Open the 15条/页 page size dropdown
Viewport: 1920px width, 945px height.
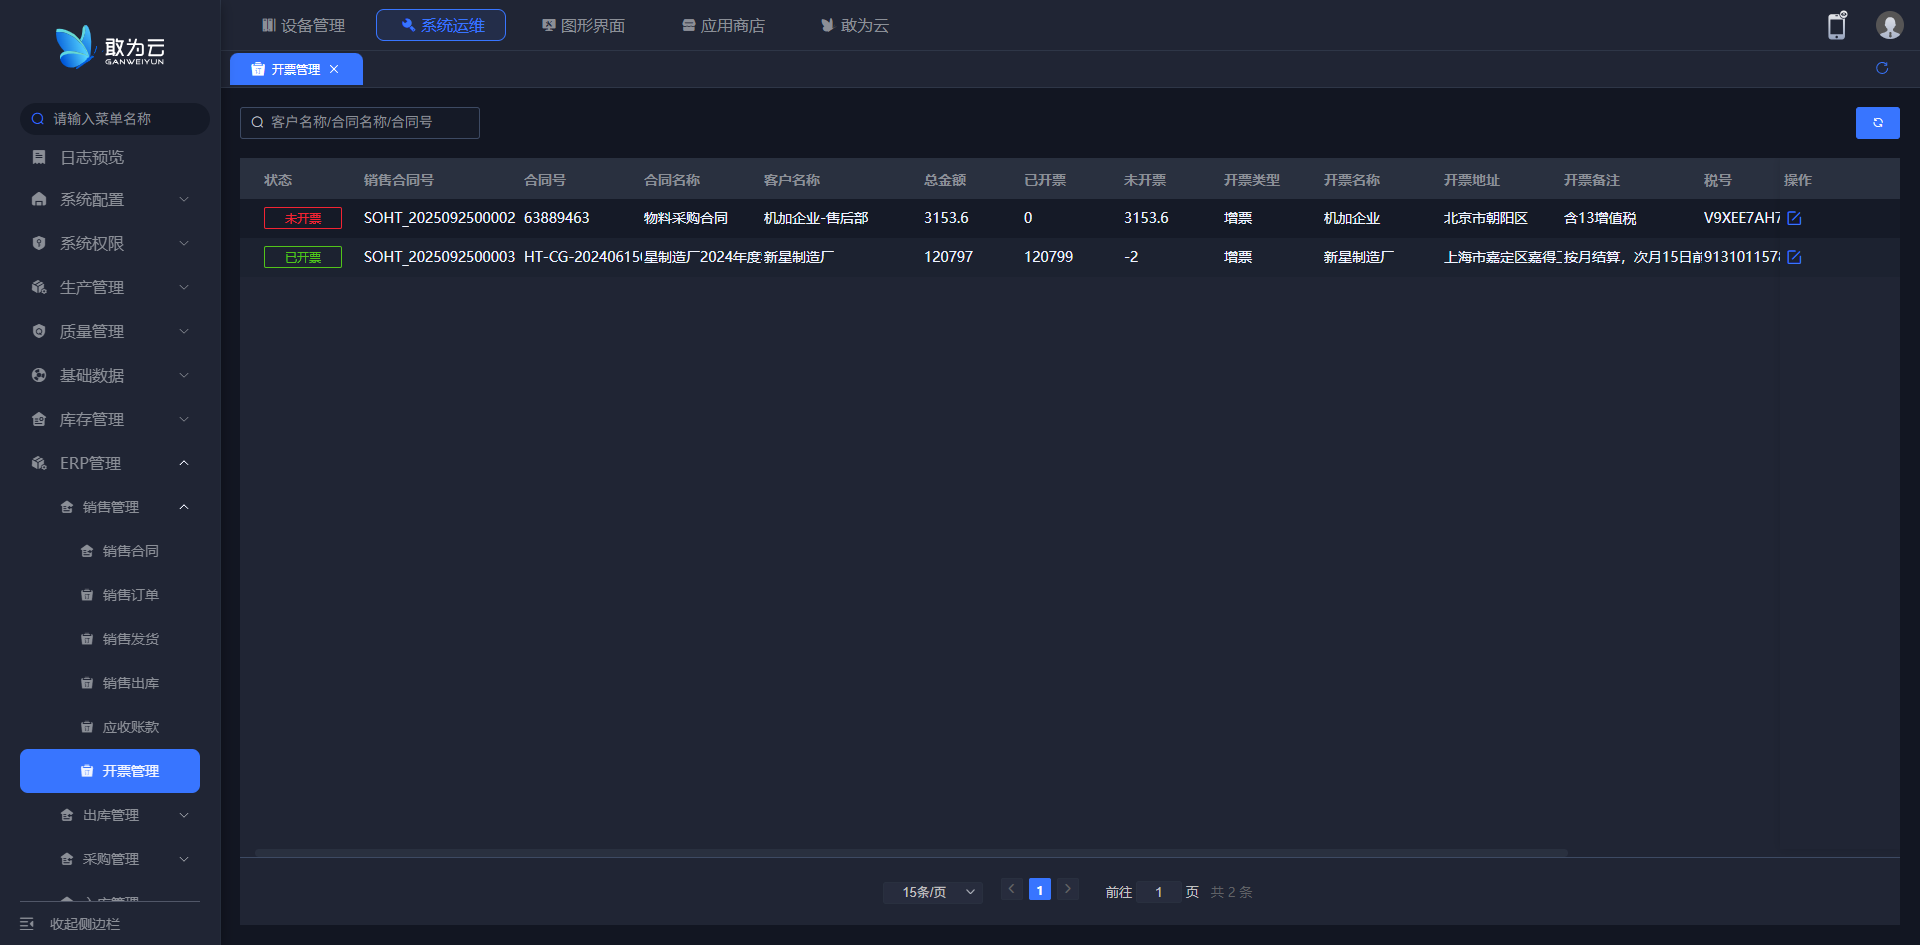point(933,892)
